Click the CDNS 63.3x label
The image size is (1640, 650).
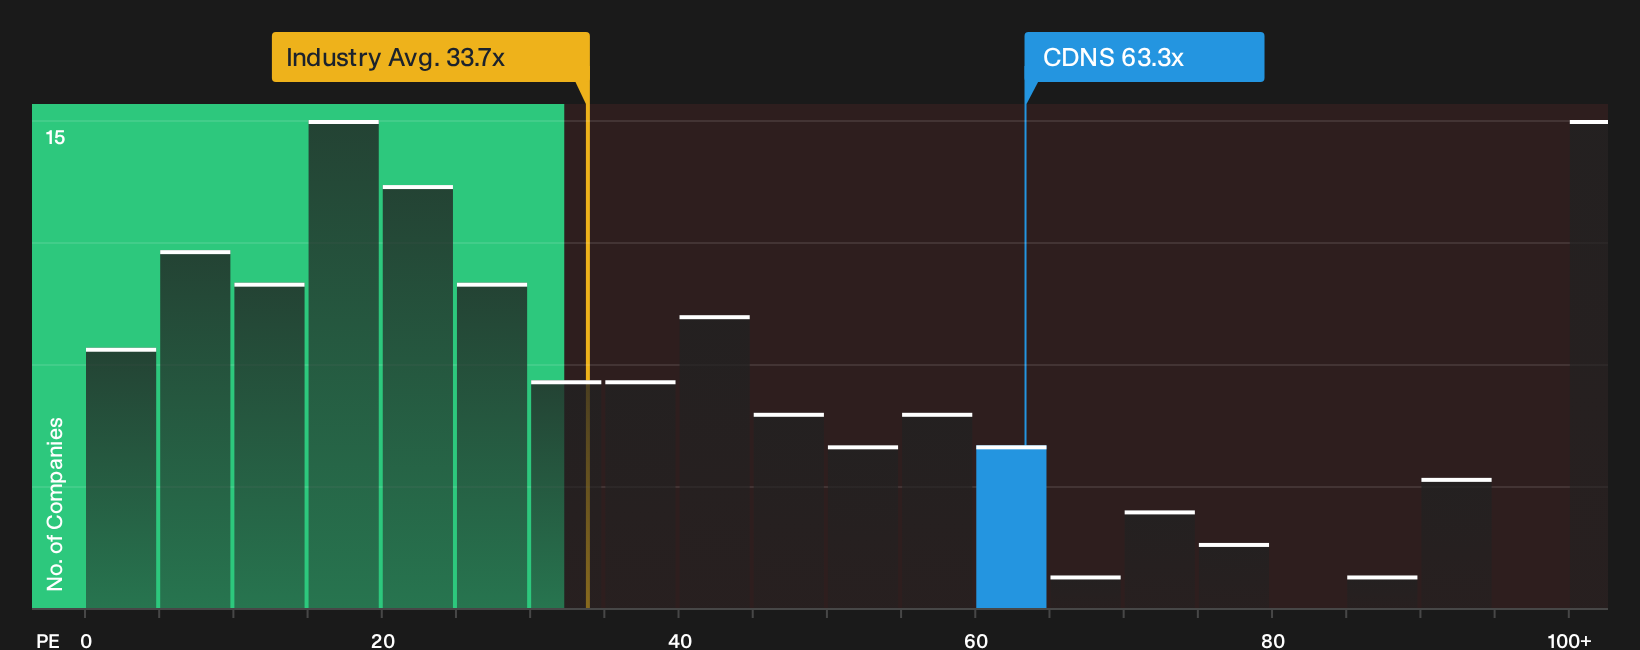(1144, 57)
